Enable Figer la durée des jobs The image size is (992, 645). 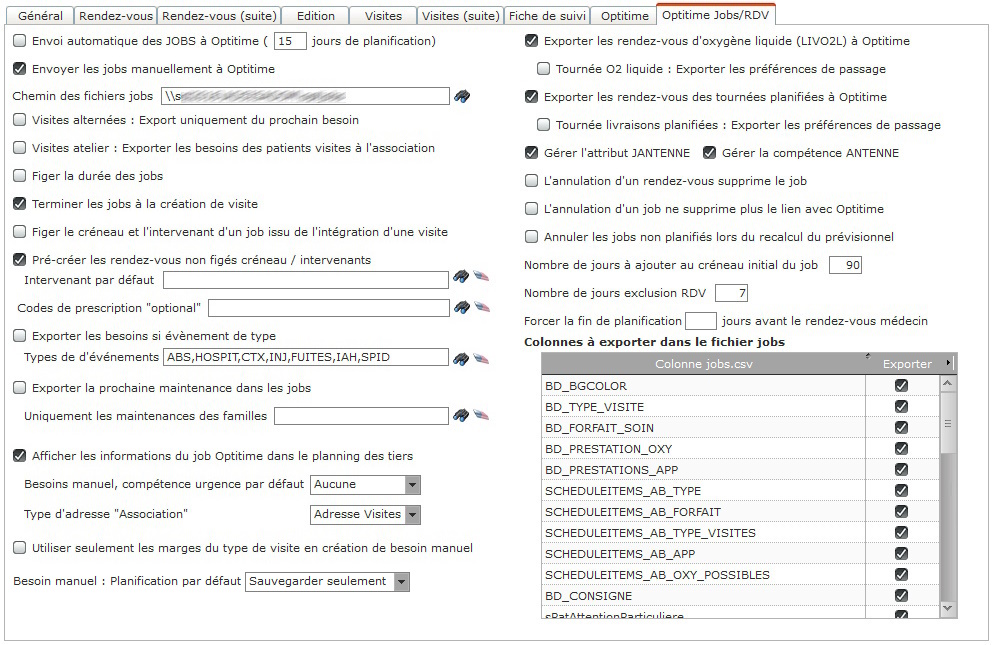point(20,176)
